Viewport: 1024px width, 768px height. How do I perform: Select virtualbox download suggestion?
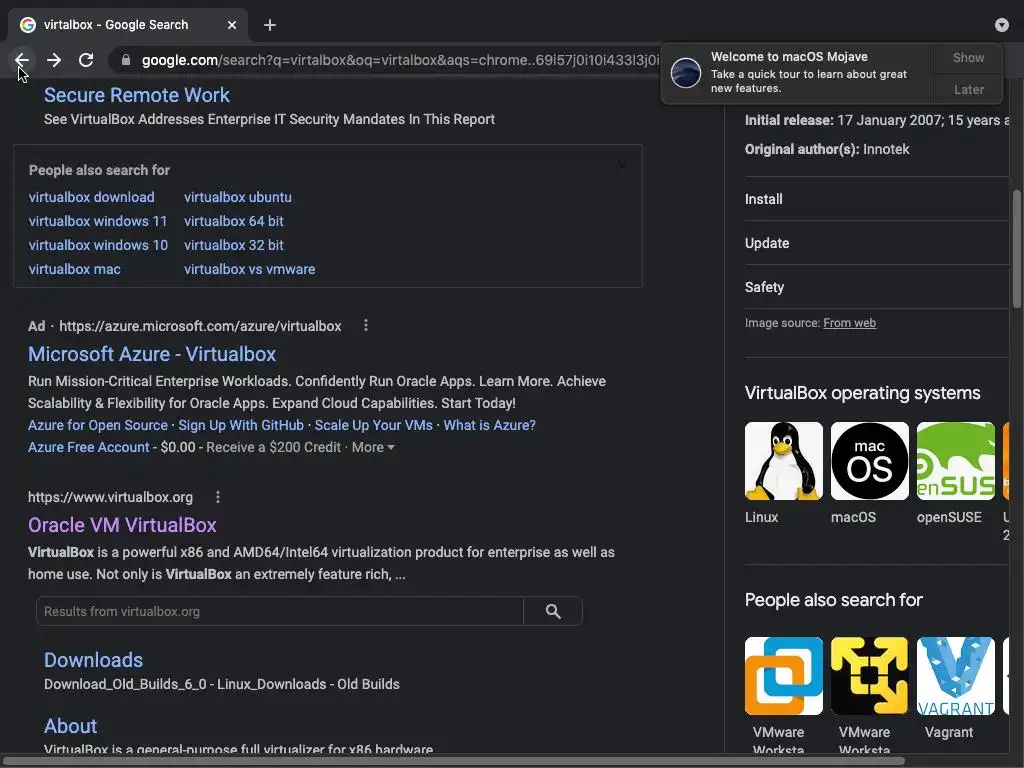click(x=91, y=197)
